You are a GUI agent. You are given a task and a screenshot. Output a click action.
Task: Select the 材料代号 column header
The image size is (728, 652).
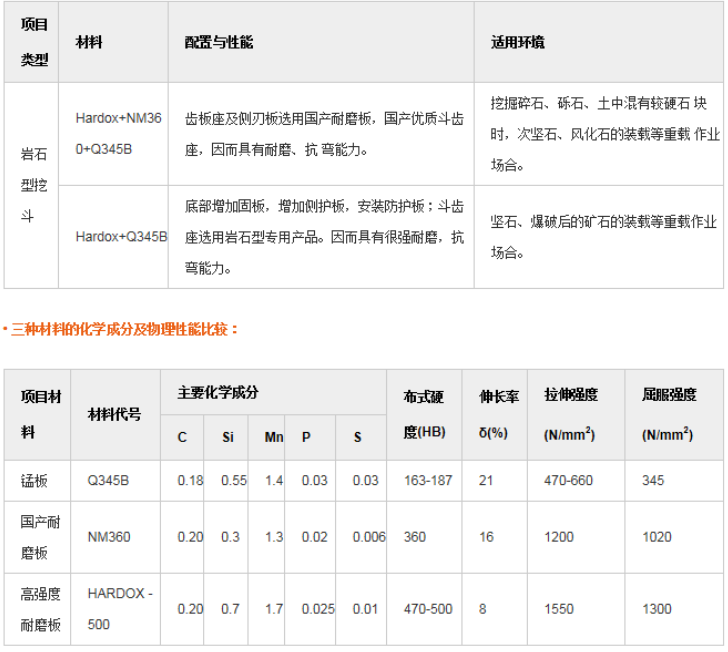(115, 414)
